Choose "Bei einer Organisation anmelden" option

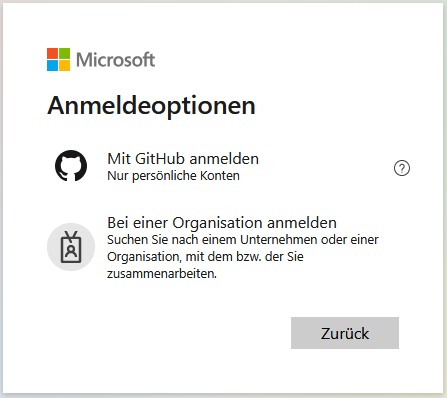(222, 223)
